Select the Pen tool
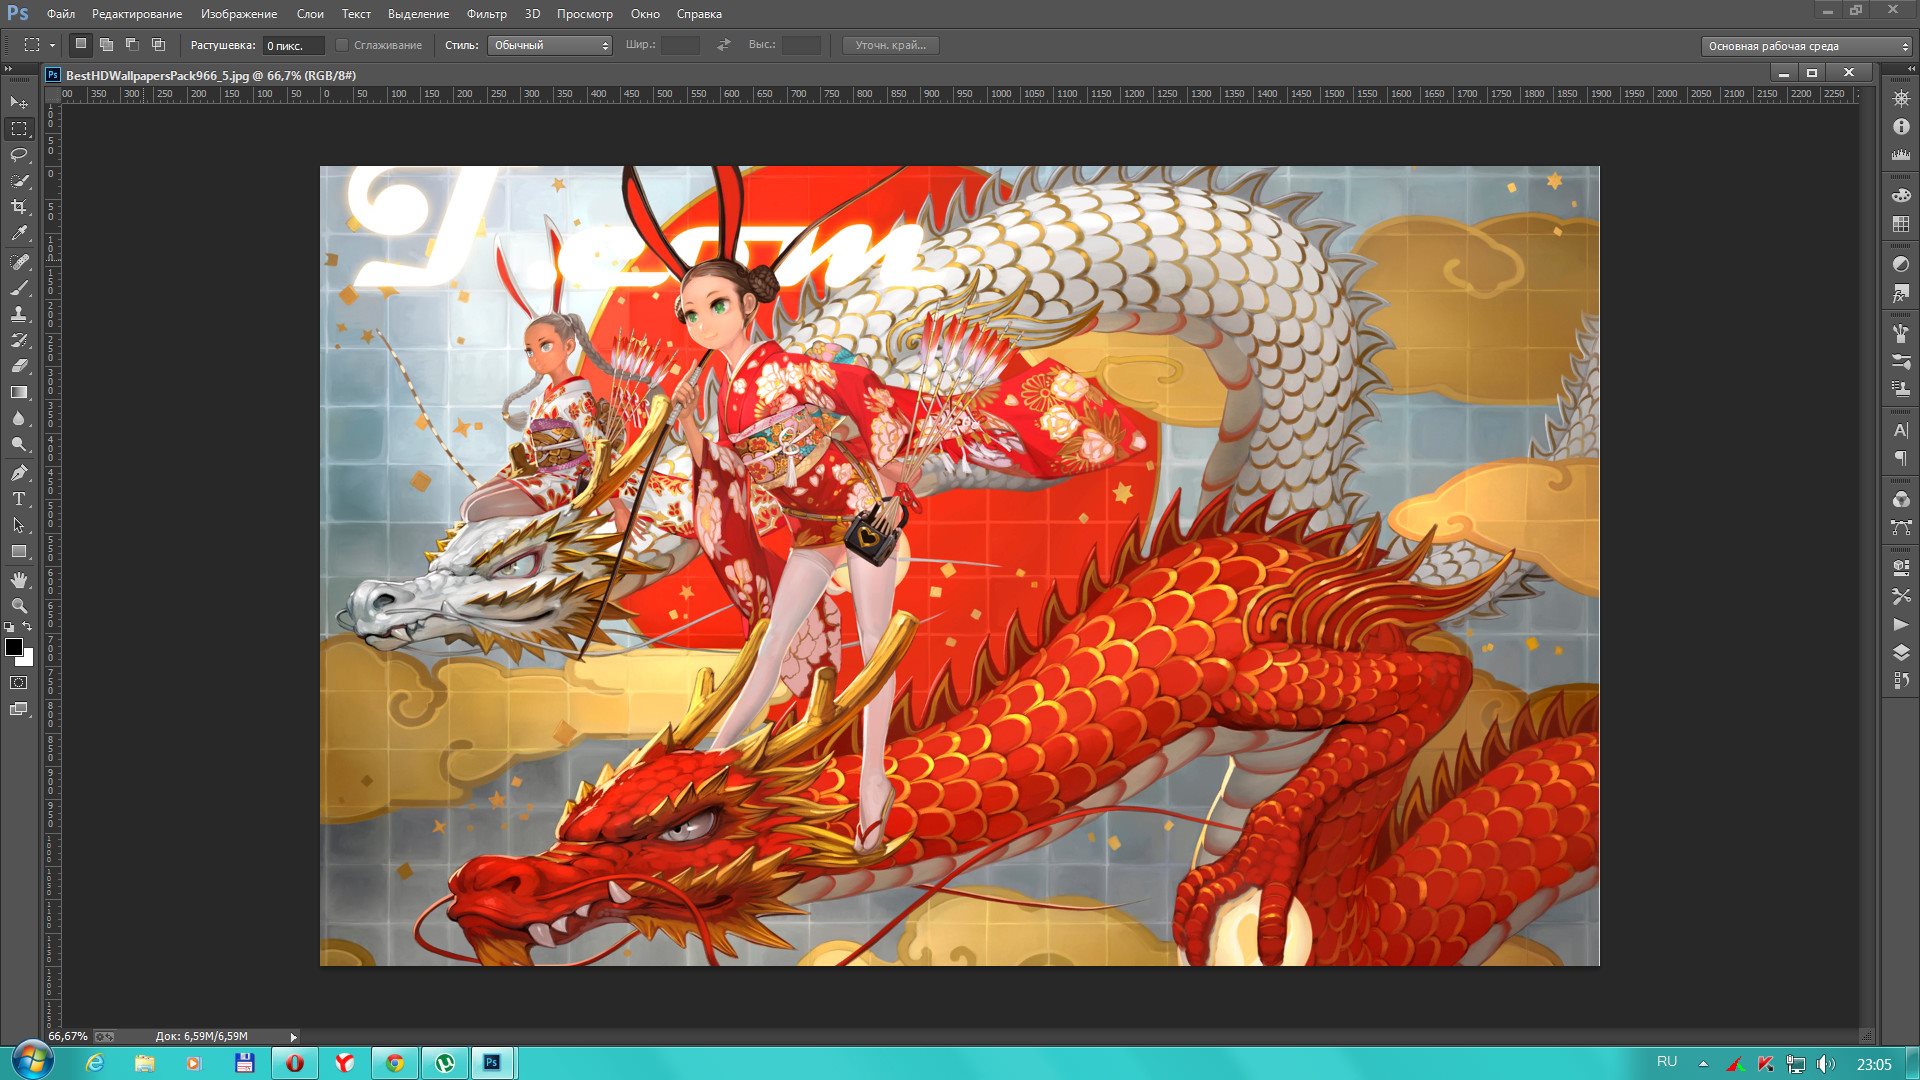Viewport: 1920px width, 1080px height. (19, 473)
